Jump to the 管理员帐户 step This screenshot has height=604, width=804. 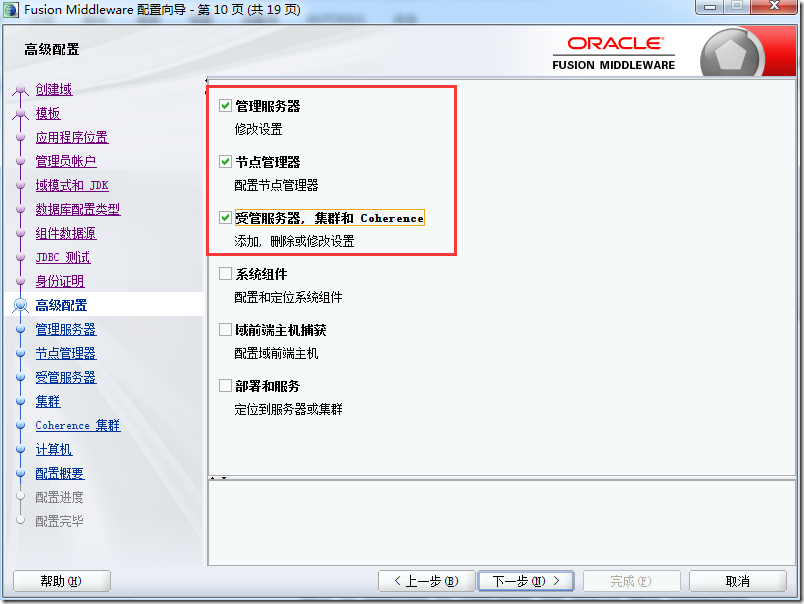tap(66, 162)
